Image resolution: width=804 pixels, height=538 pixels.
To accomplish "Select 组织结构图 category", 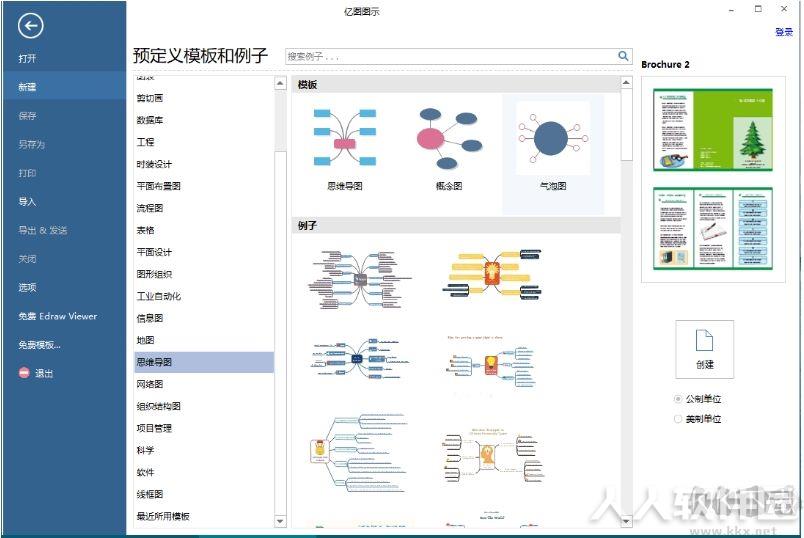I will pyautogui.click(x=158, y=406).
